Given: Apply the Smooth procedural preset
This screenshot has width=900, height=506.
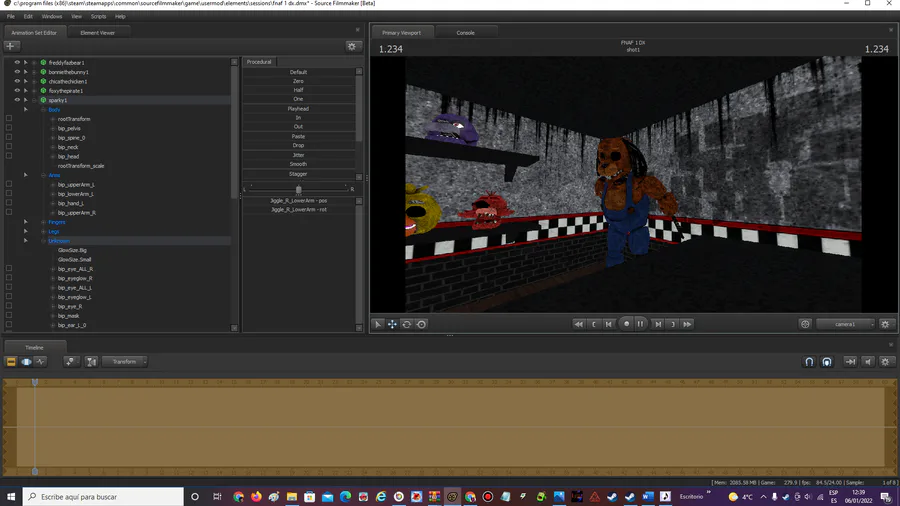Looking at the screenshot, I should point(298,164).
